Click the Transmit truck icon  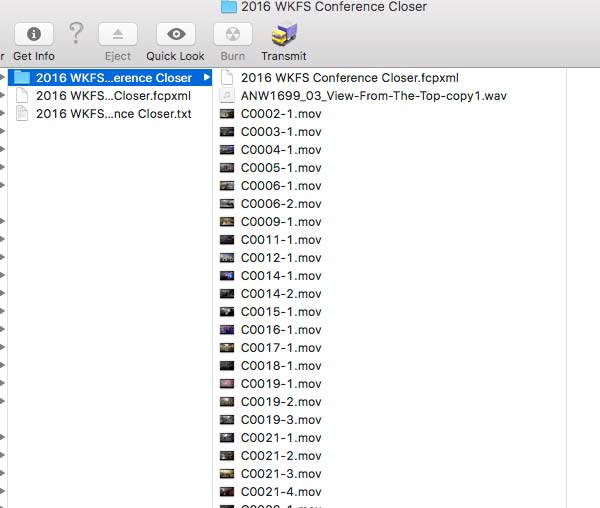coord(284,34)
